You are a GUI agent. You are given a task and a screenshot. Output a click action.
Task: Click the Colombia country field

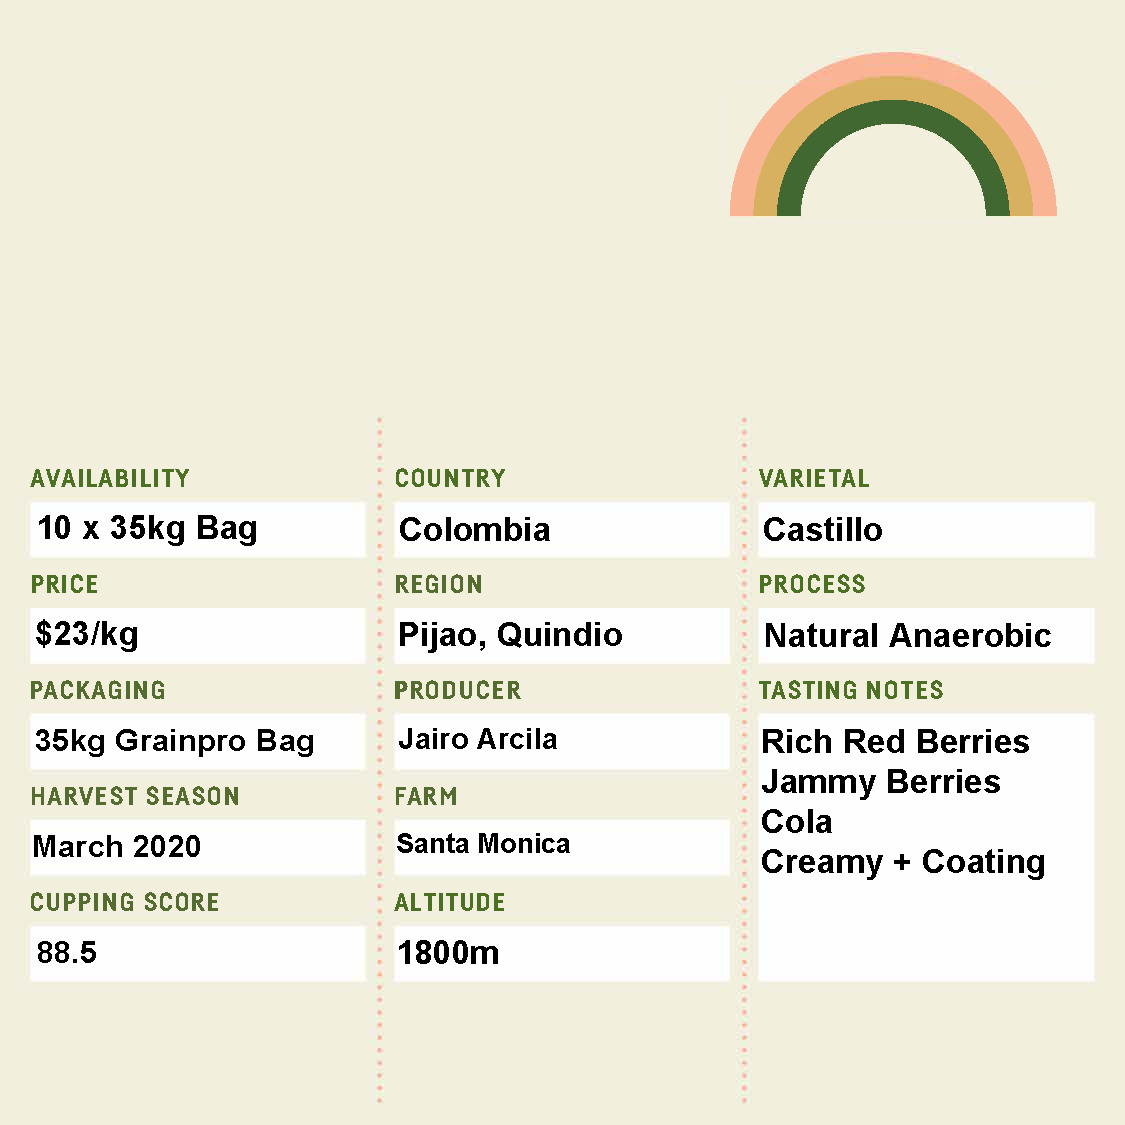[x=562, y=529]
